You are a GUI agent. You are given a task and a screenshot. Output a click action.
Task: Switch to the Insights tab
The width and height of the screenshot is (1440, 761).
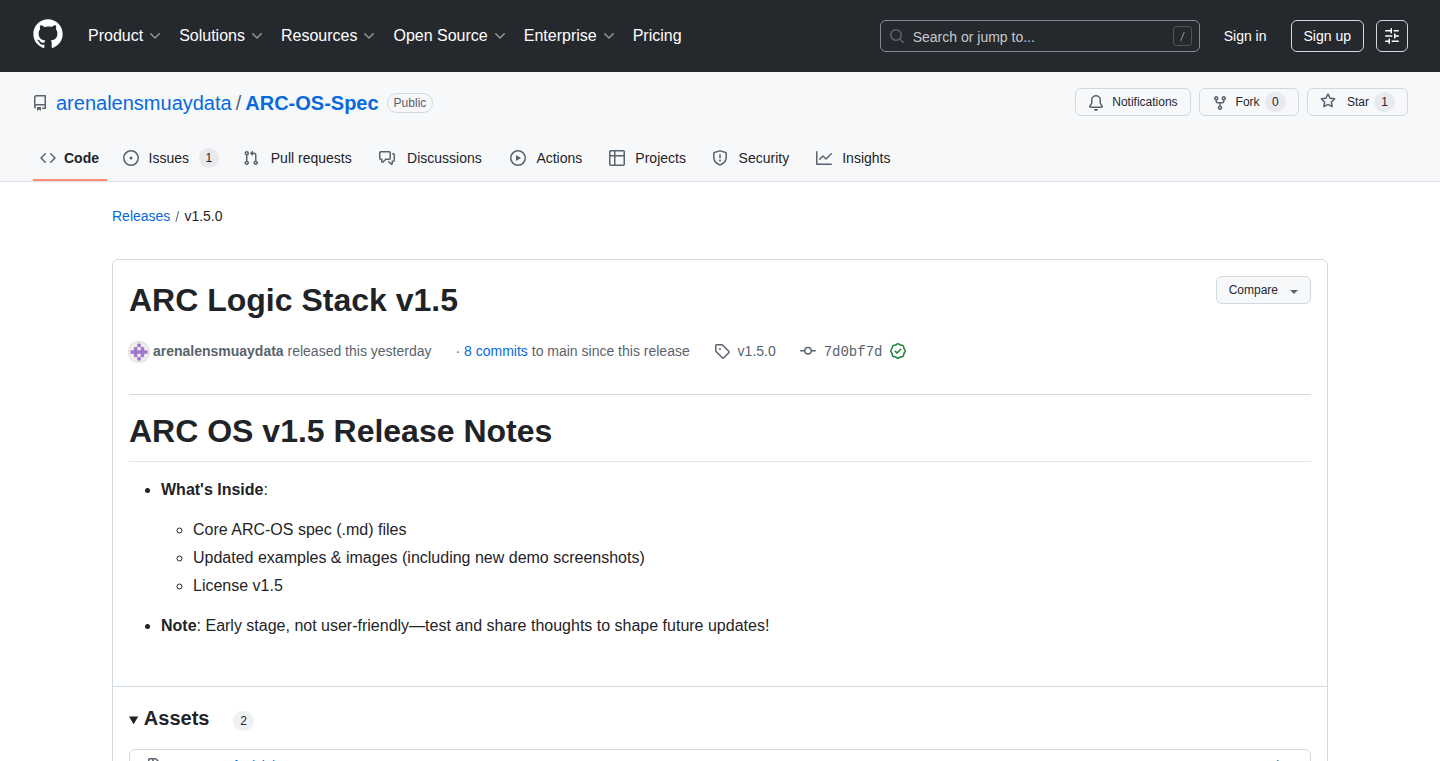pos(853,158)
